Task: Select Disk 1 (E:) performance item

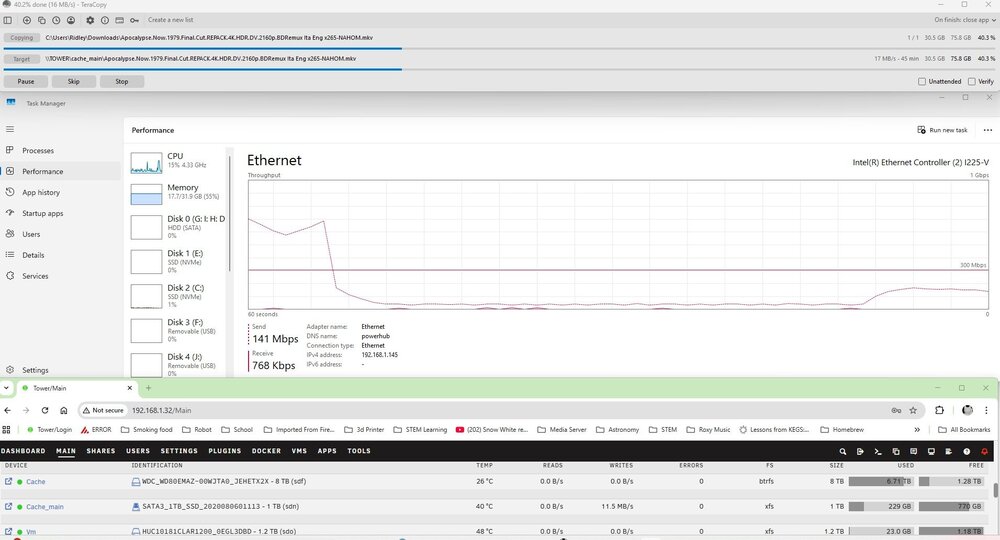Action: pos(177,261)
